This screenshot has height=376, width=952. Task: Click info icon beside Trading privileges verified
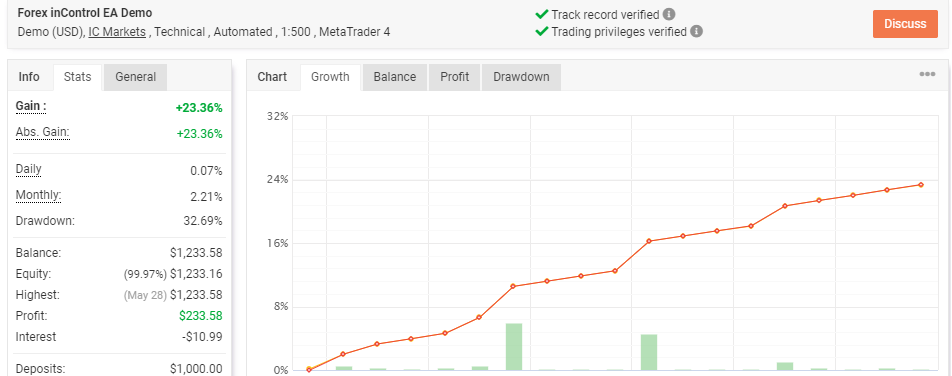click(x=696, y=31)
